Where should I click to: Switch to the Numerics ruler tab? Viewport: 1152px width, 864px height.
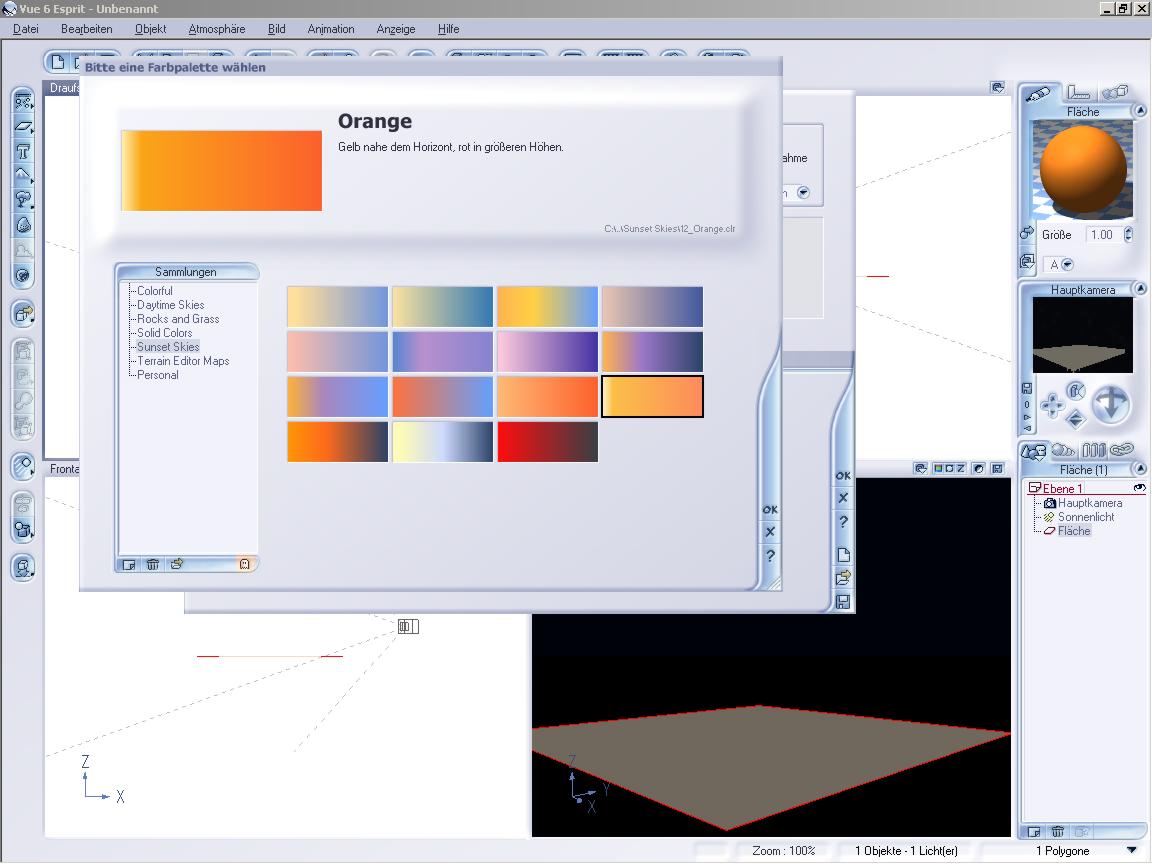[1078, 93]
